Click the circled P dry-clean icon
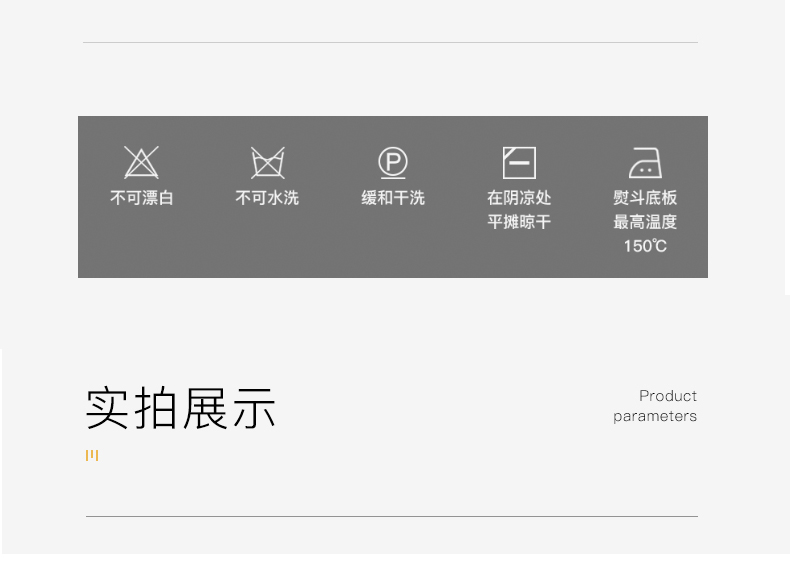The image size is (790, 581). 393,163
